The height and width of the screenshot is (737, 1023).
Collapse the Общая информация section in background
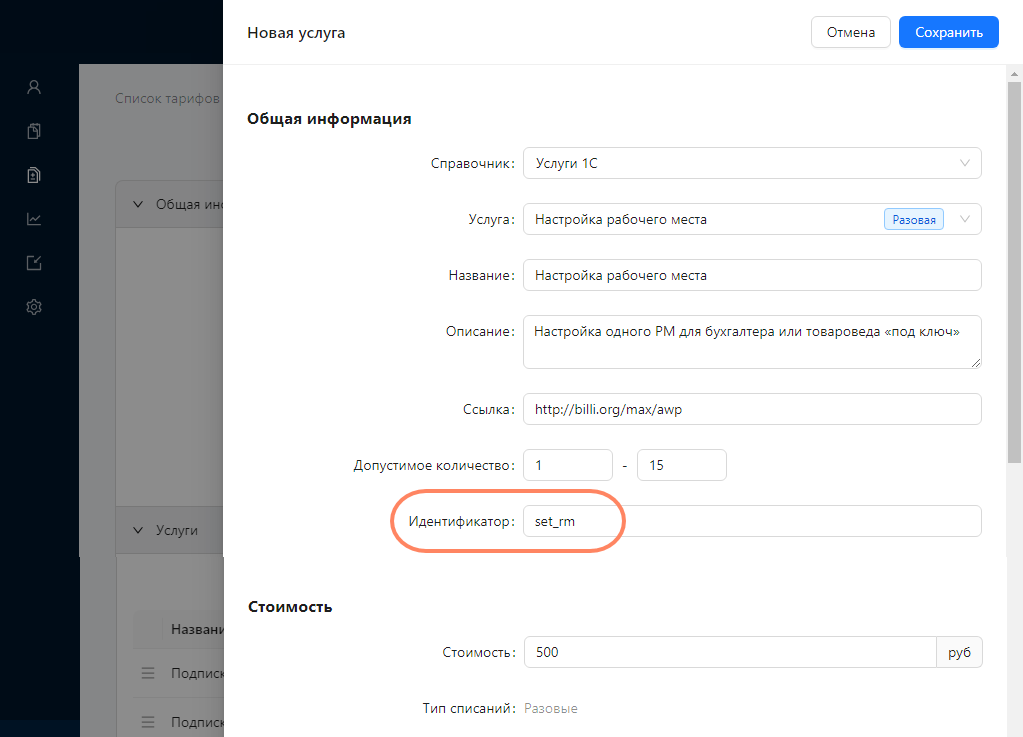(138, 204)
